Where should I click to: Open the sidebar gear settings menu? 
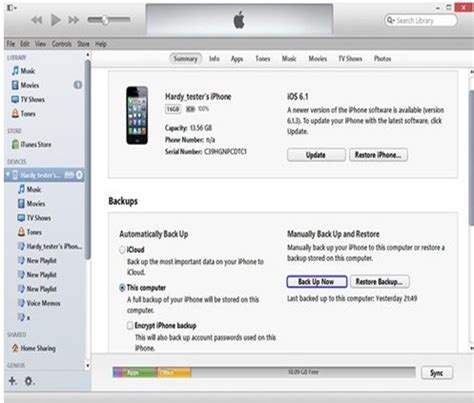coord(29,381)
